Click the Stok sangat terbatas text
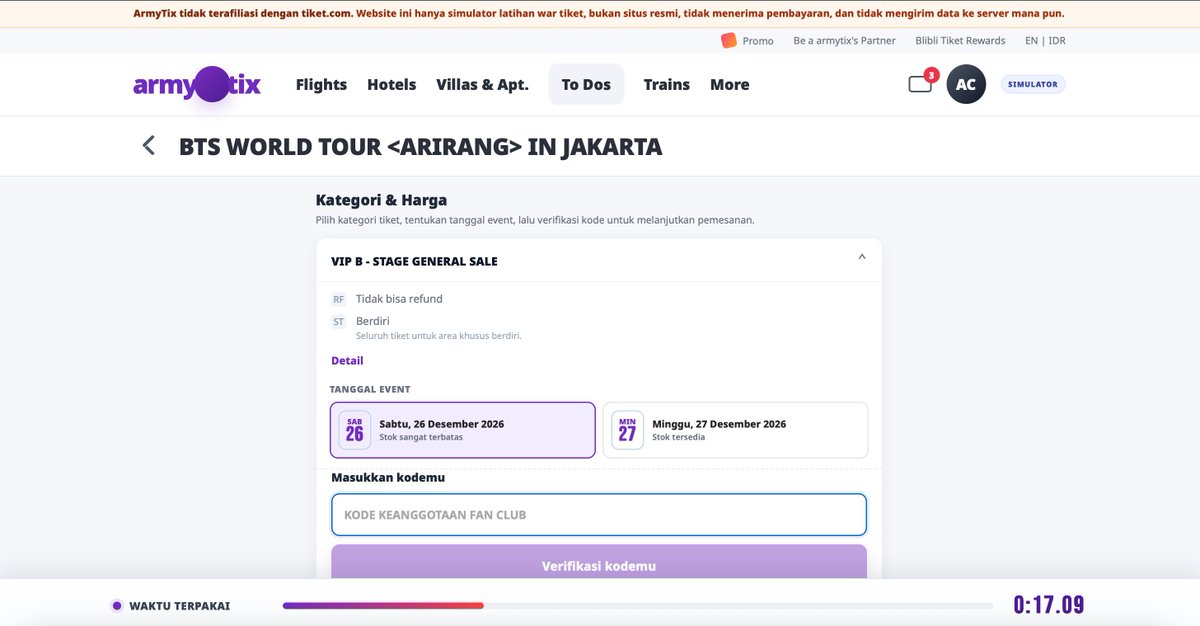 pos(421,438)
